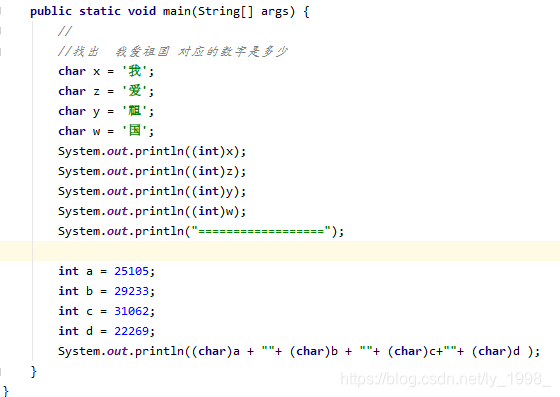Click the (char)b cast in the last println
560x397 pixels.
[x=314, y=351]
